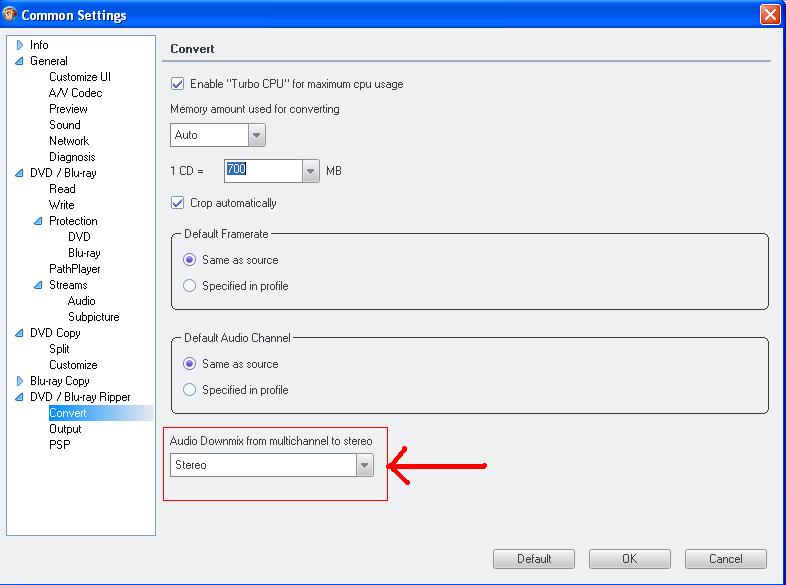The height and width of the screenshot is (585, 786).
Task: Click the Cancel button
Action: tap(725, 558)
